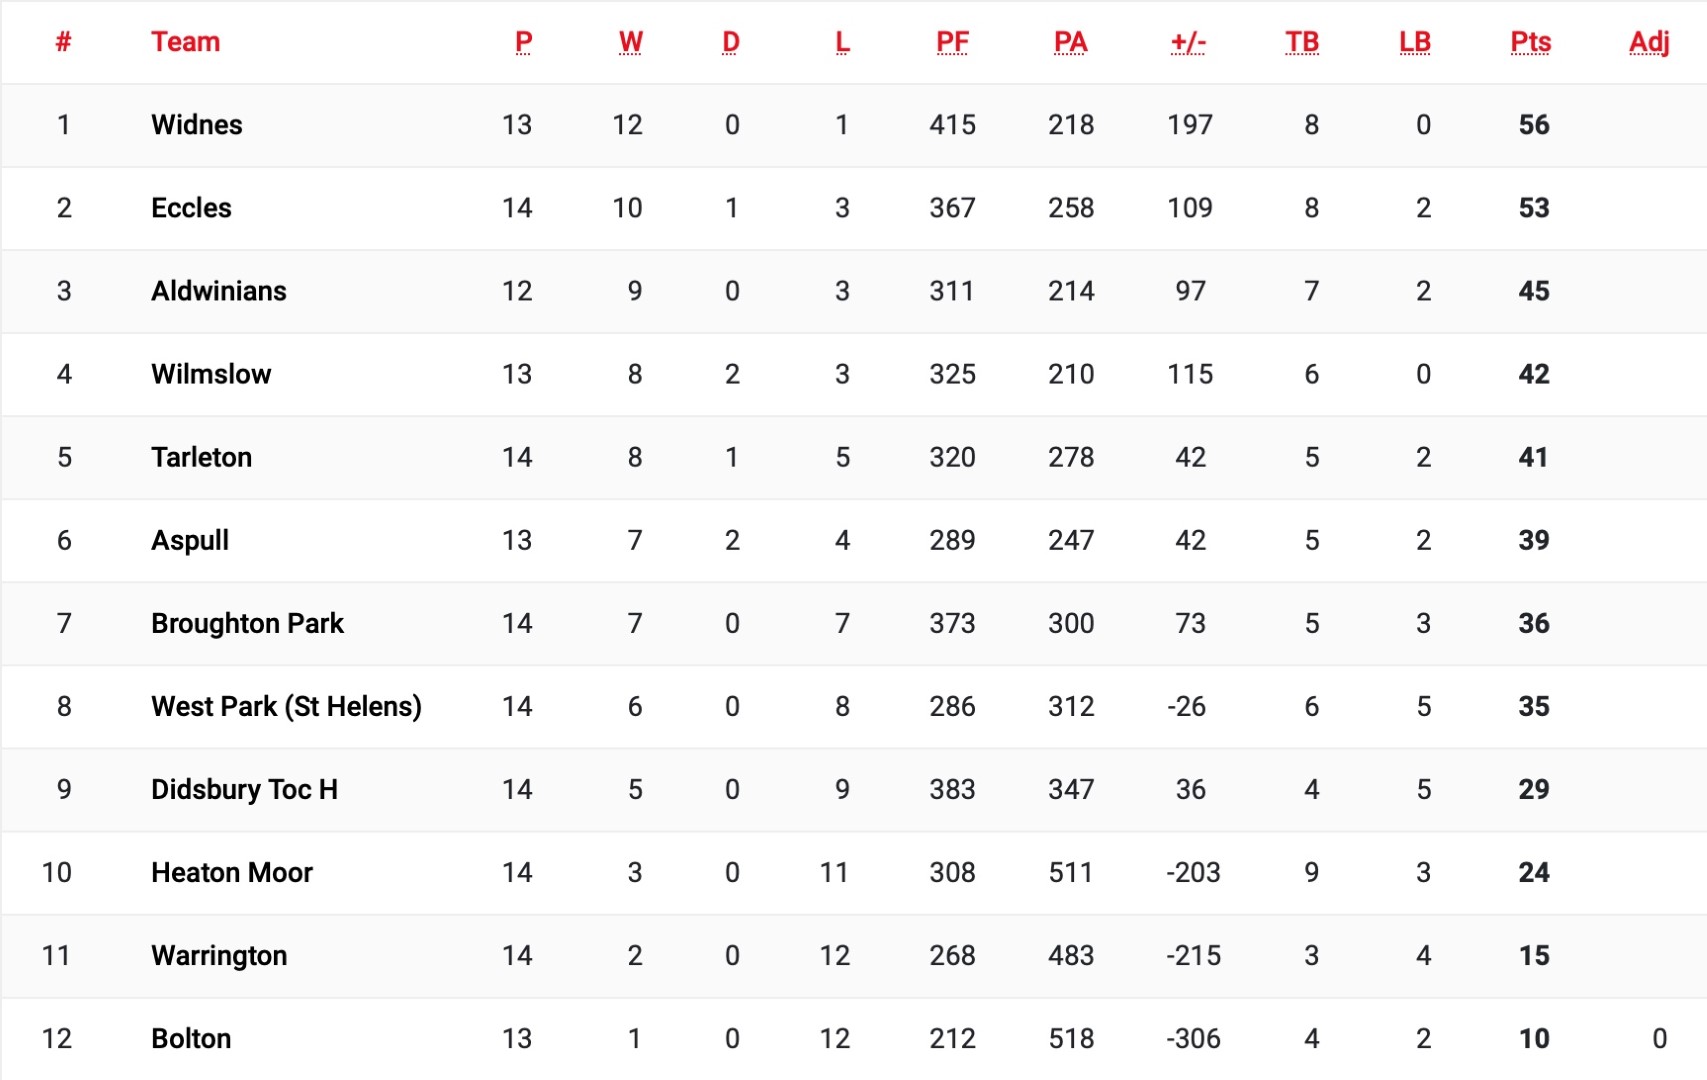Click the PF column header
The width and height of the screenshot is (1707, 1080).
point(952,42)
